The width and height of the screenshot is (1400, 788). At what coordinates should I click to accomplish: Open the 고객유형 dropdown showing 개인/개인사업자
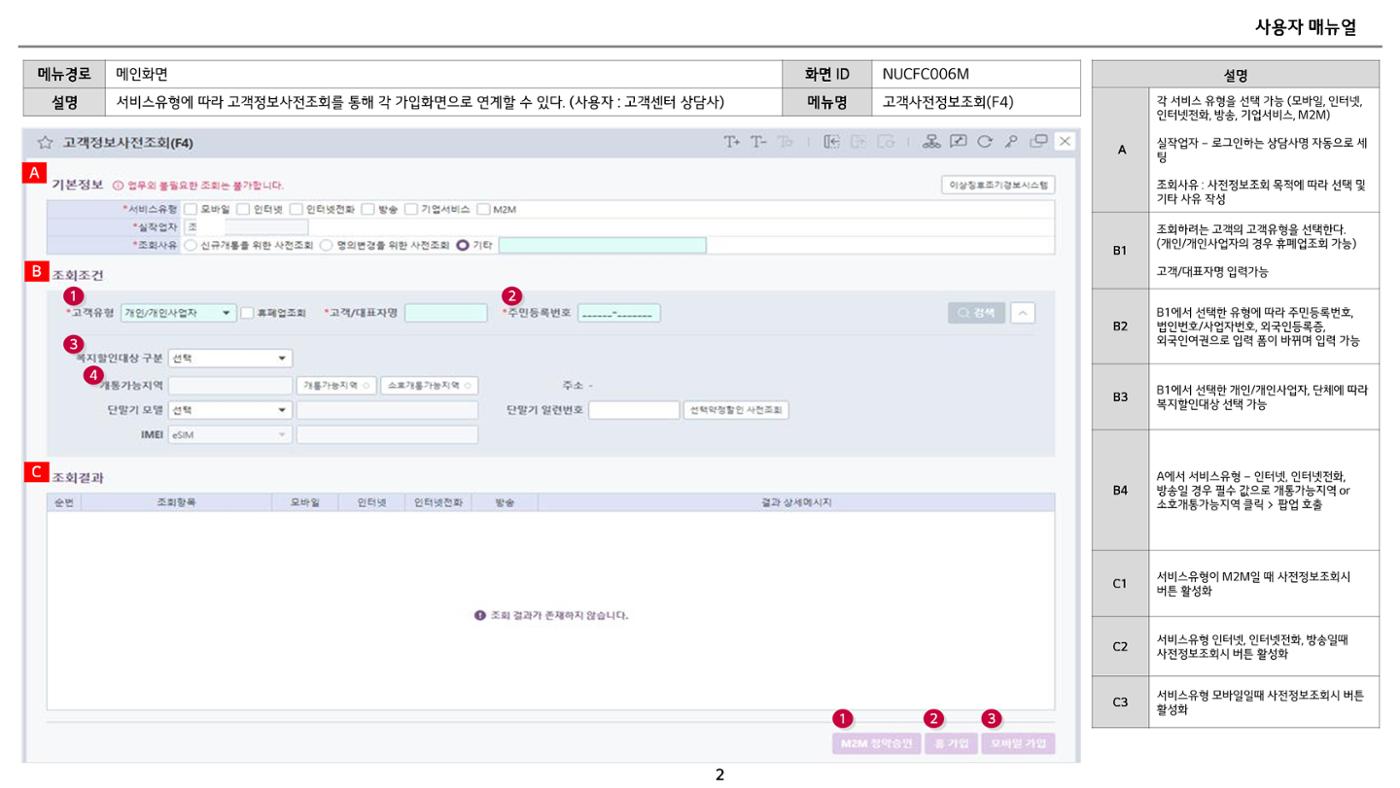[178, 313]
